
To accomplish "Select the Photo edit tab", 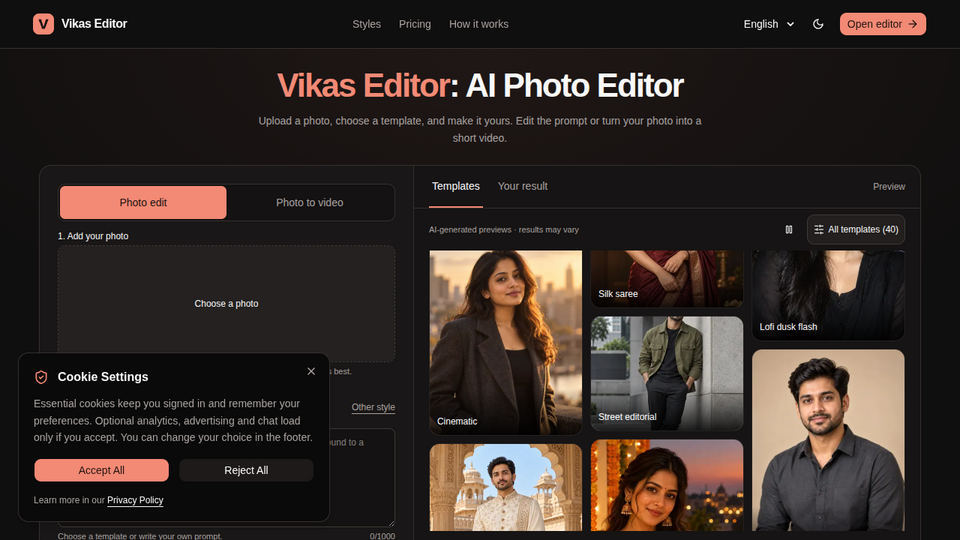I will click(x=143, y=202).
